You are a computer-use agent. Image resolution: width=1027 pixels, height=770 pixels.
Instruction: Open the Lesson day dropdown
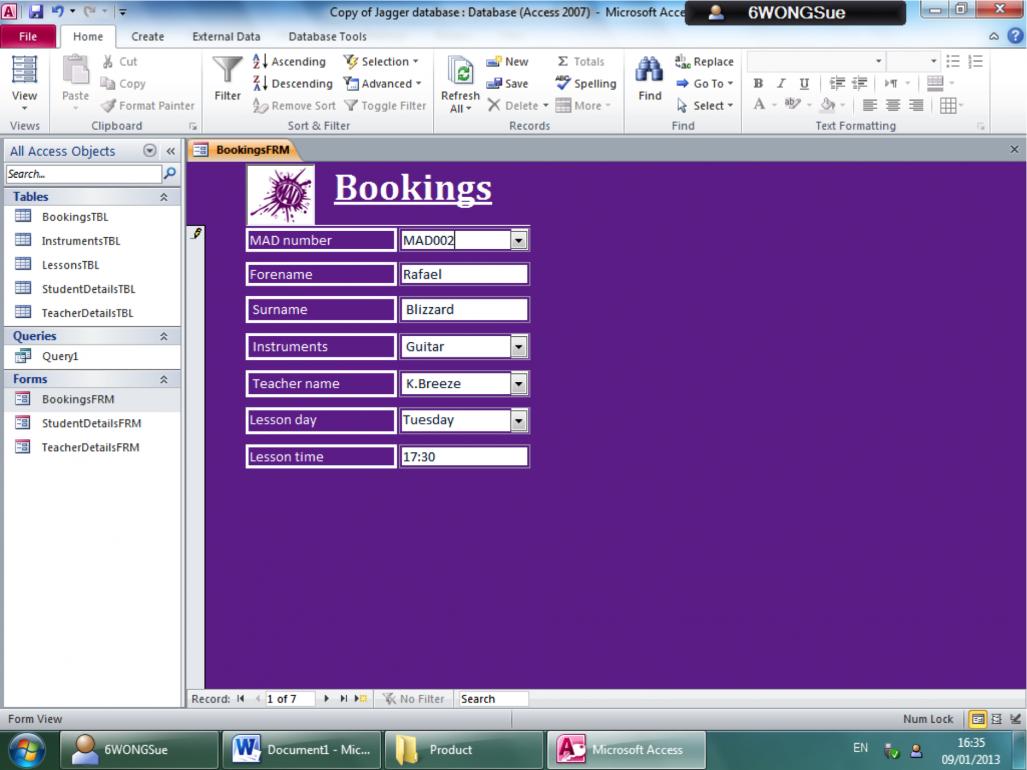pyautogui.click(x=518, y=421)
